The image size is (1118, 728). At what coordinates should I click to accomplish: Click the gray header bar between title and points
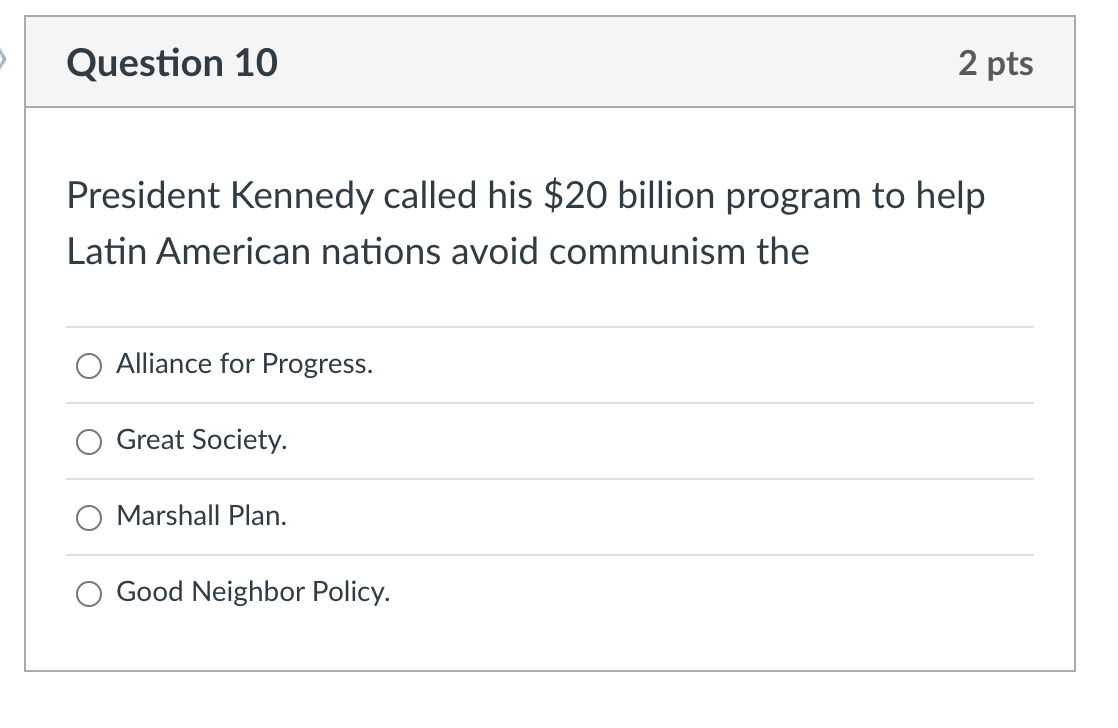pos(617,63)
